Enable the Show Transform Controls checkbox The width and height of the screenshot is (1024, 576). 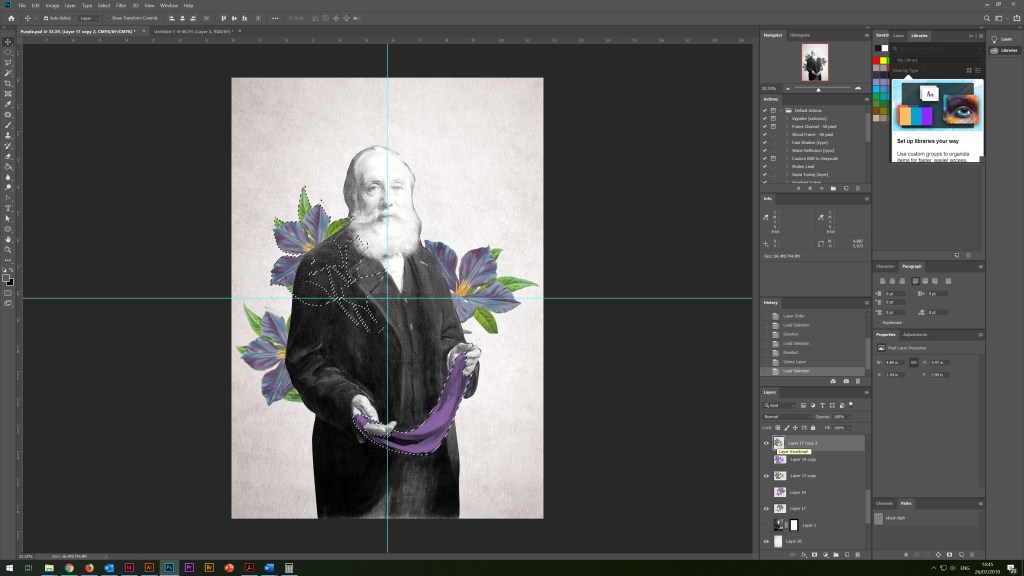point(107,18)
